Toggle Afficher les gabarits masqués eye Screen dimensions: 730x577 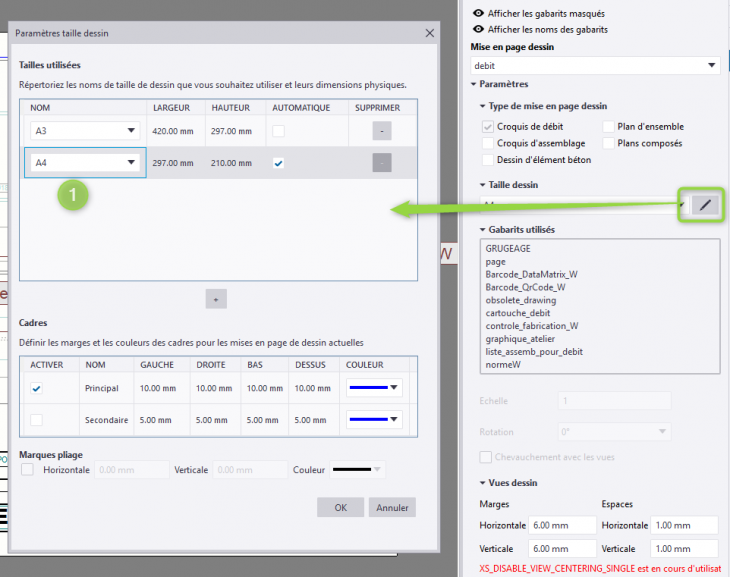[478, 13]
